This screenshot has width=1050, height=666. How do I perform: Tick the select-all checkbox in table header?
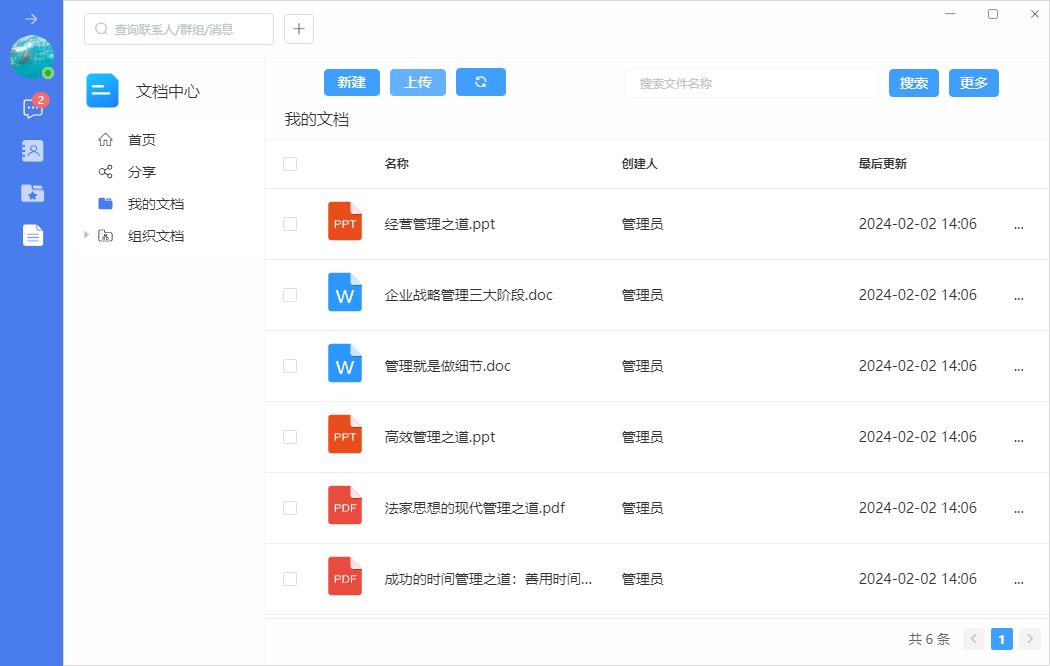point(290,164)
